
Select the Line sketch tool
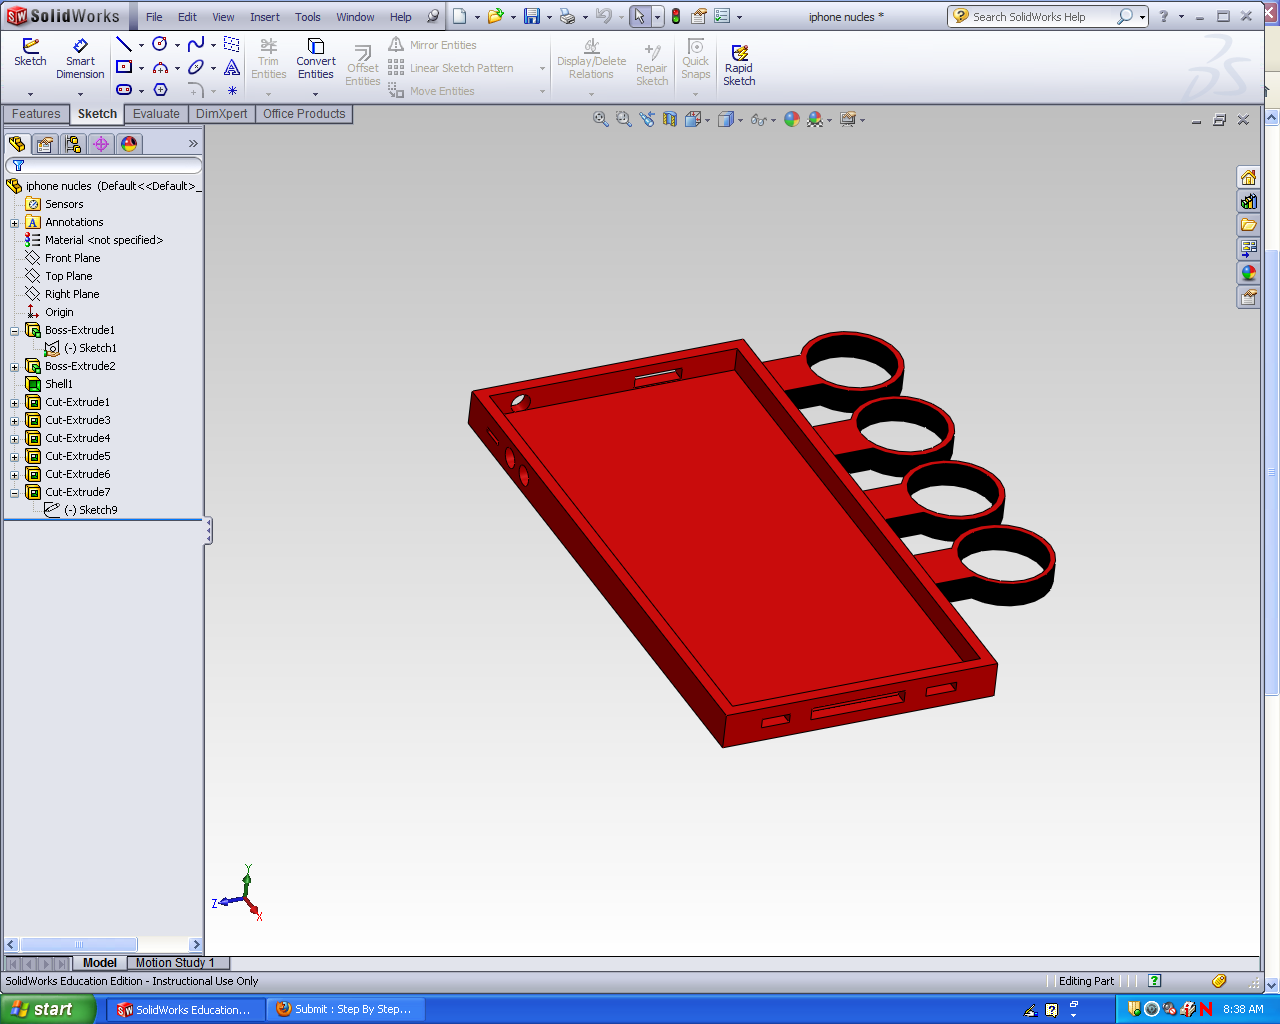(x=124, y=44)
